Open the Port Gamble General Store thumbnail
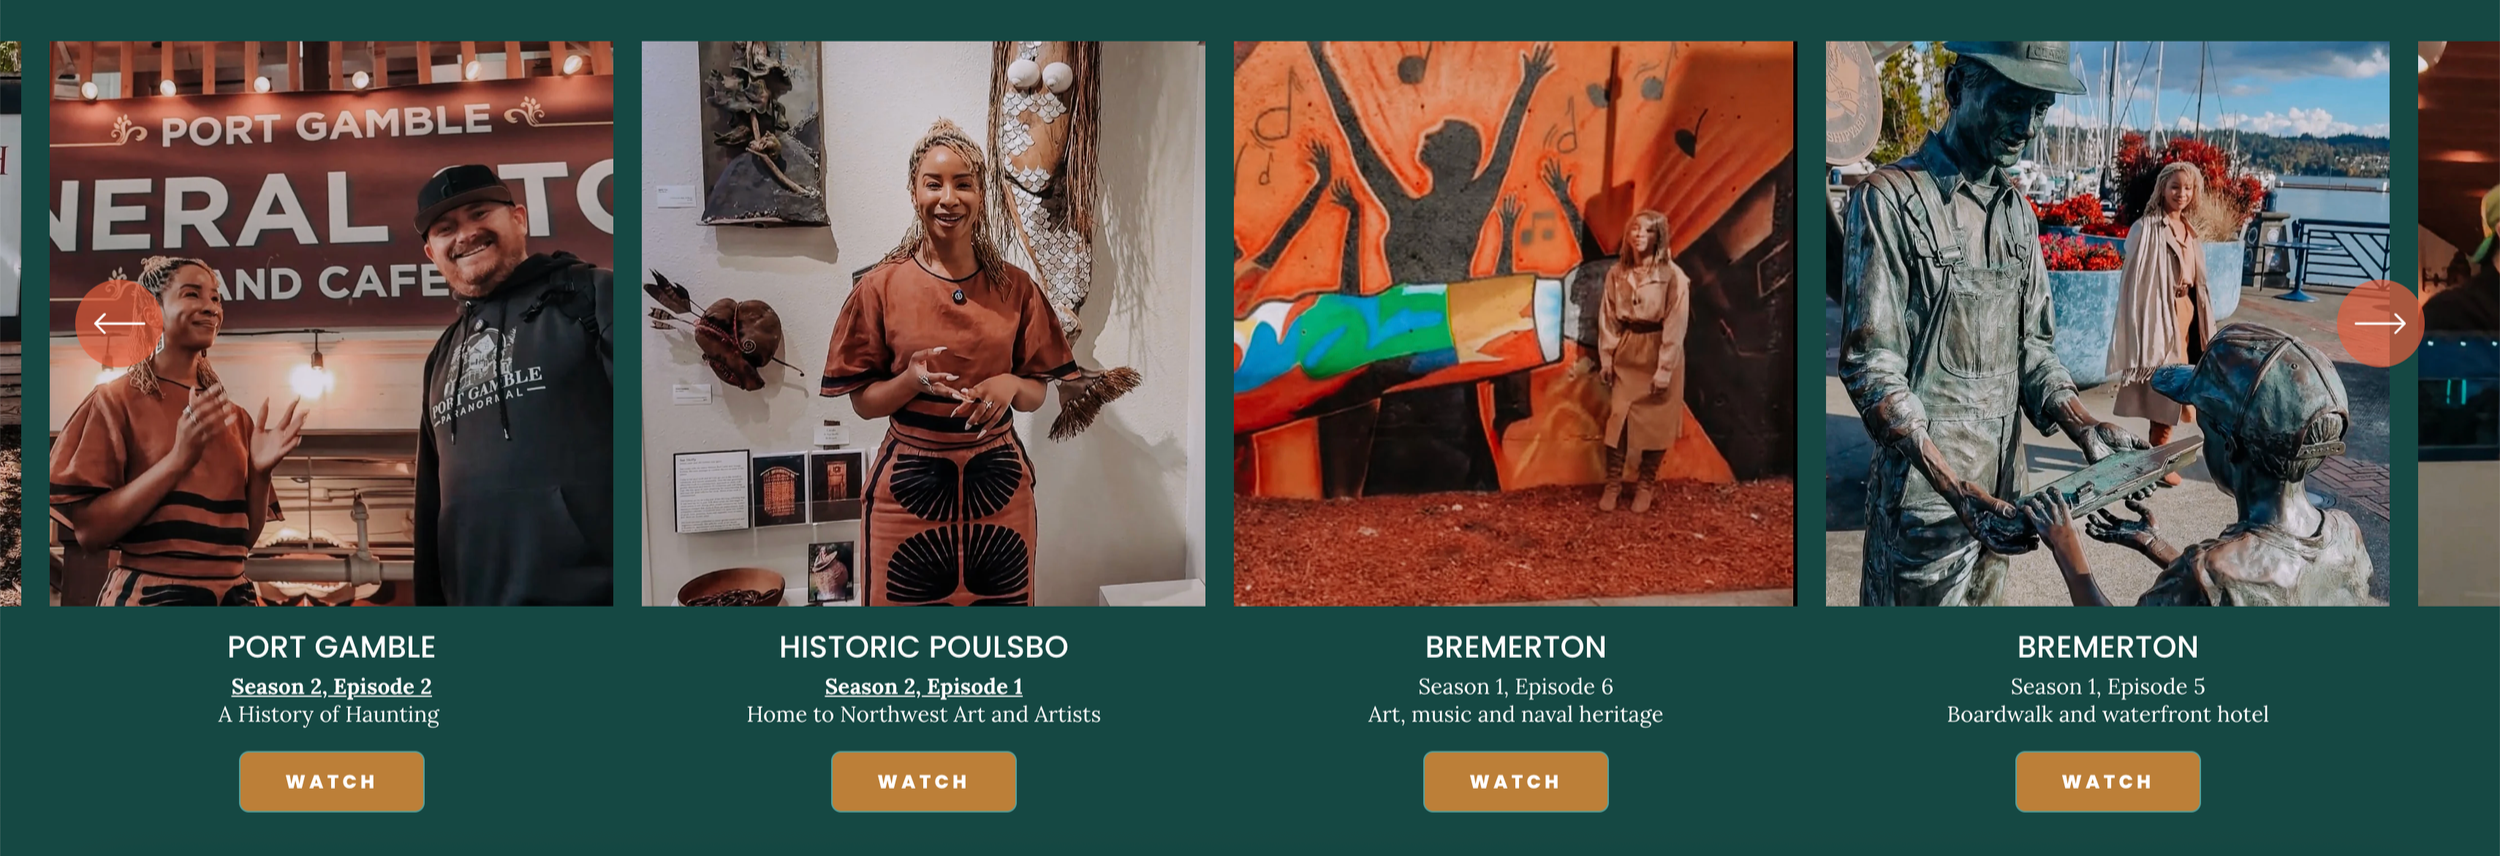The height and width of the screenshot is (856, 2500). (x=331, y=323)
